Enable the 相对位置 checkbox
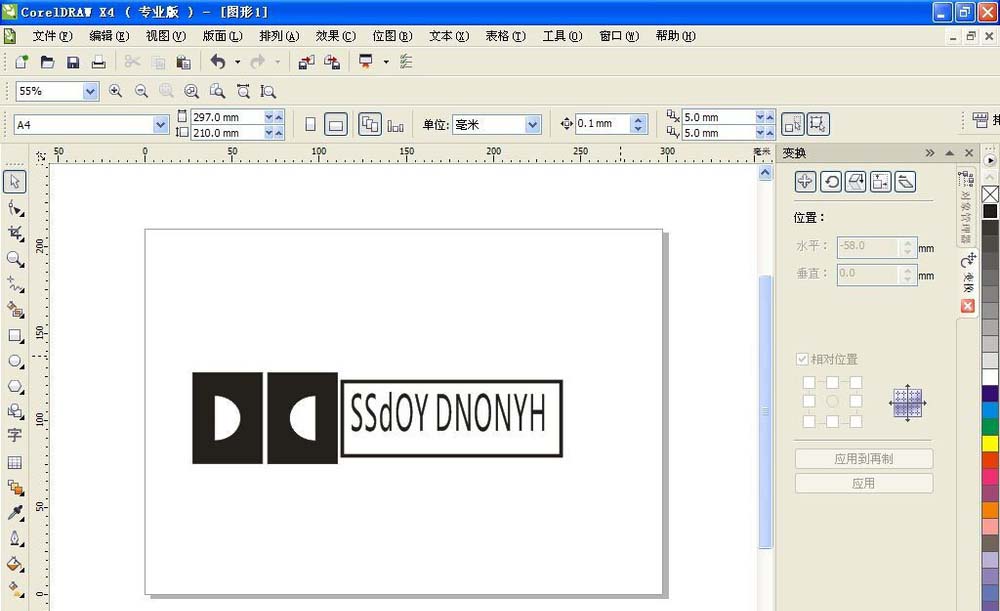 [x=802, y=358]
